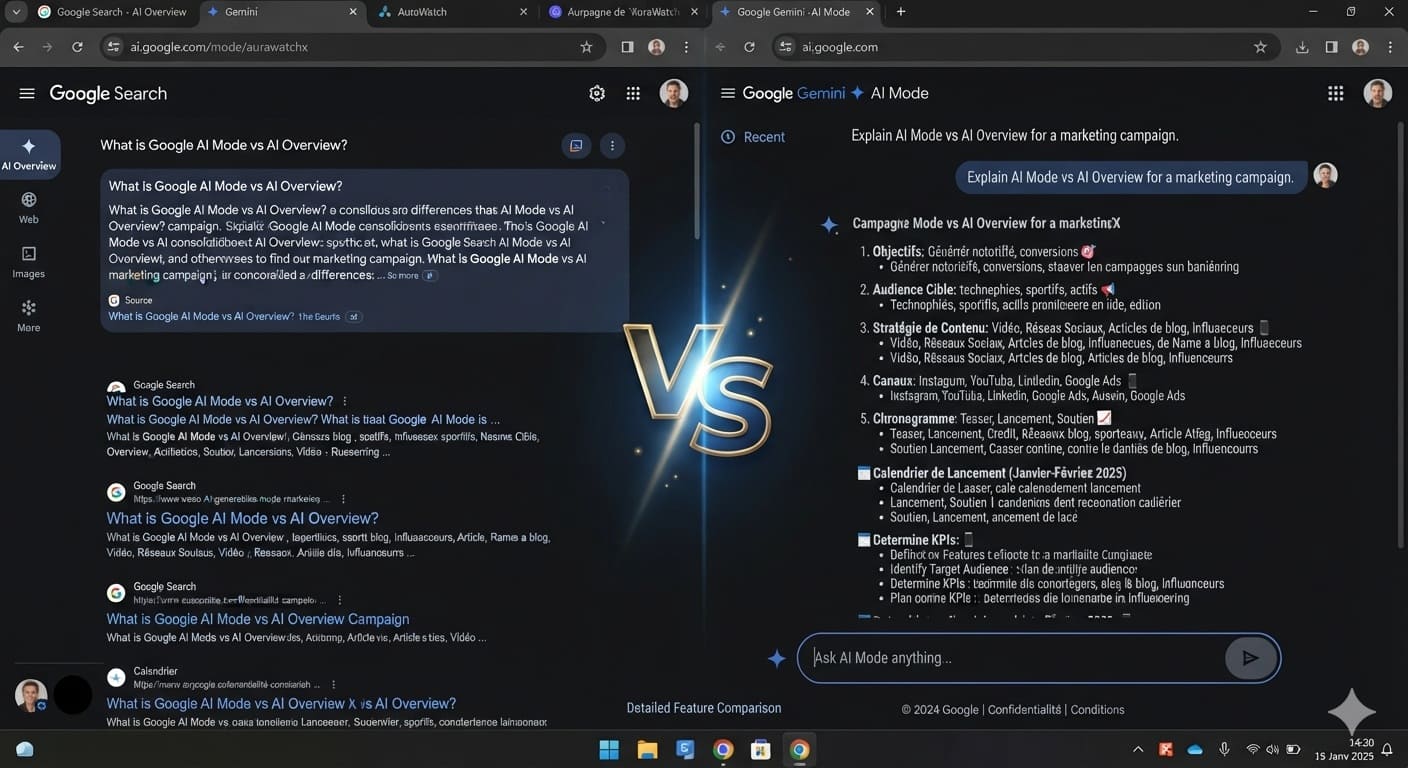The height and width of the screenshot is (768, 1408).
Task: Open a new tab with plus button
Action: pyautogui.click(x=901, y=12)
